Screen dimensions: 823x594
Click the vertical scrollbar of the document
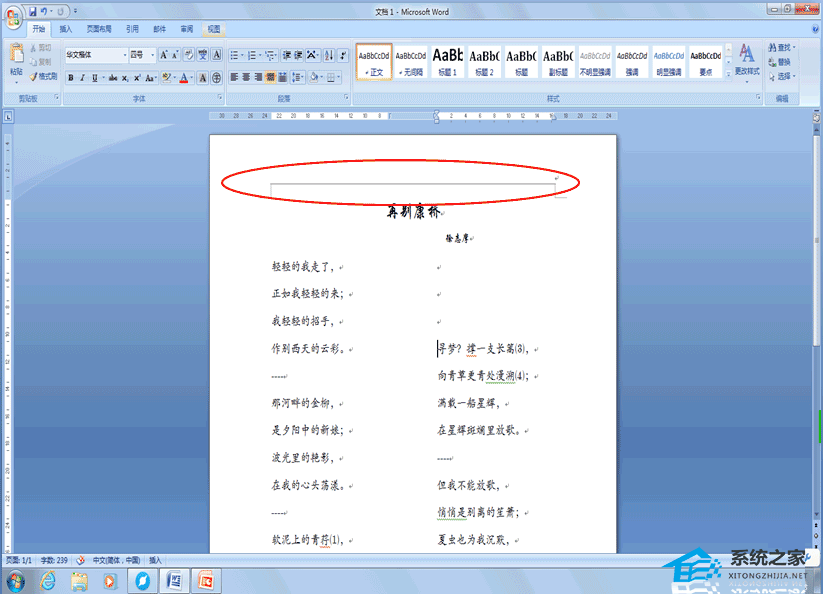pos(817,241)
